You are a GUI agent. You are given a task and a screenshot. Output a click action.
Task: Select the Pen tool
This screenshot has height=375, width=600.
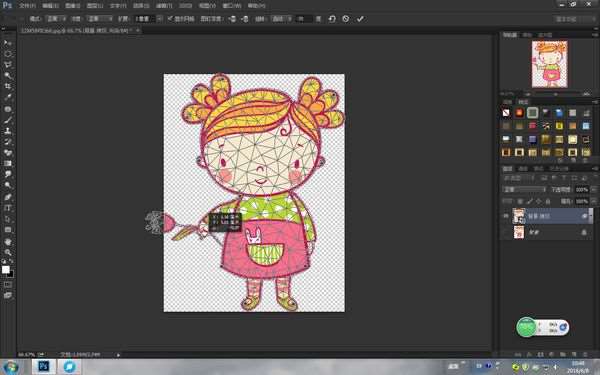8,197
